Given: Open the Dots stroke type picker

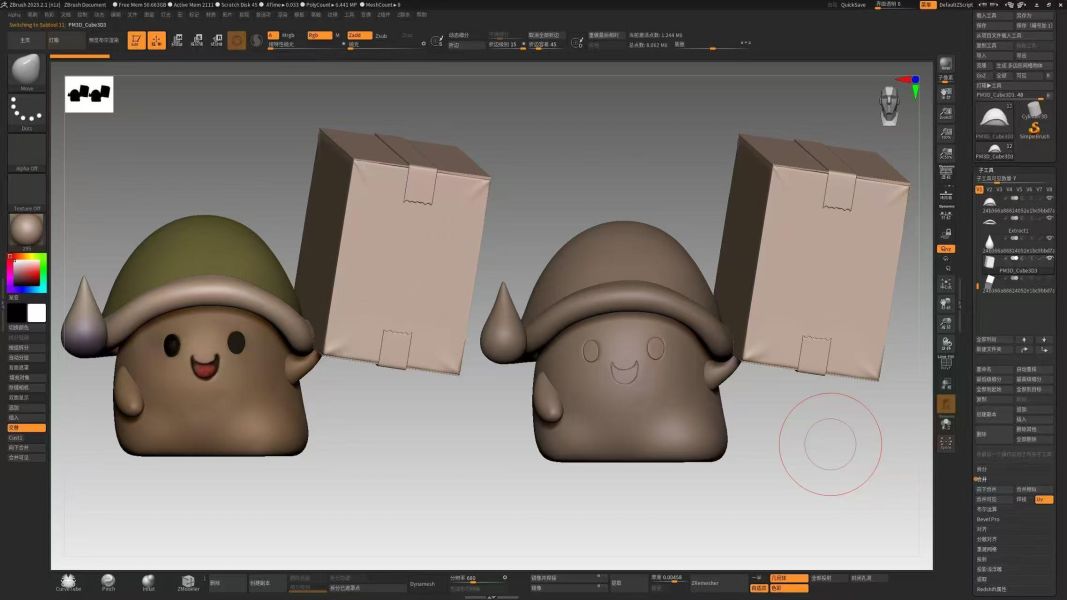Looking at the screenshot, I should (x=27, y=113).
